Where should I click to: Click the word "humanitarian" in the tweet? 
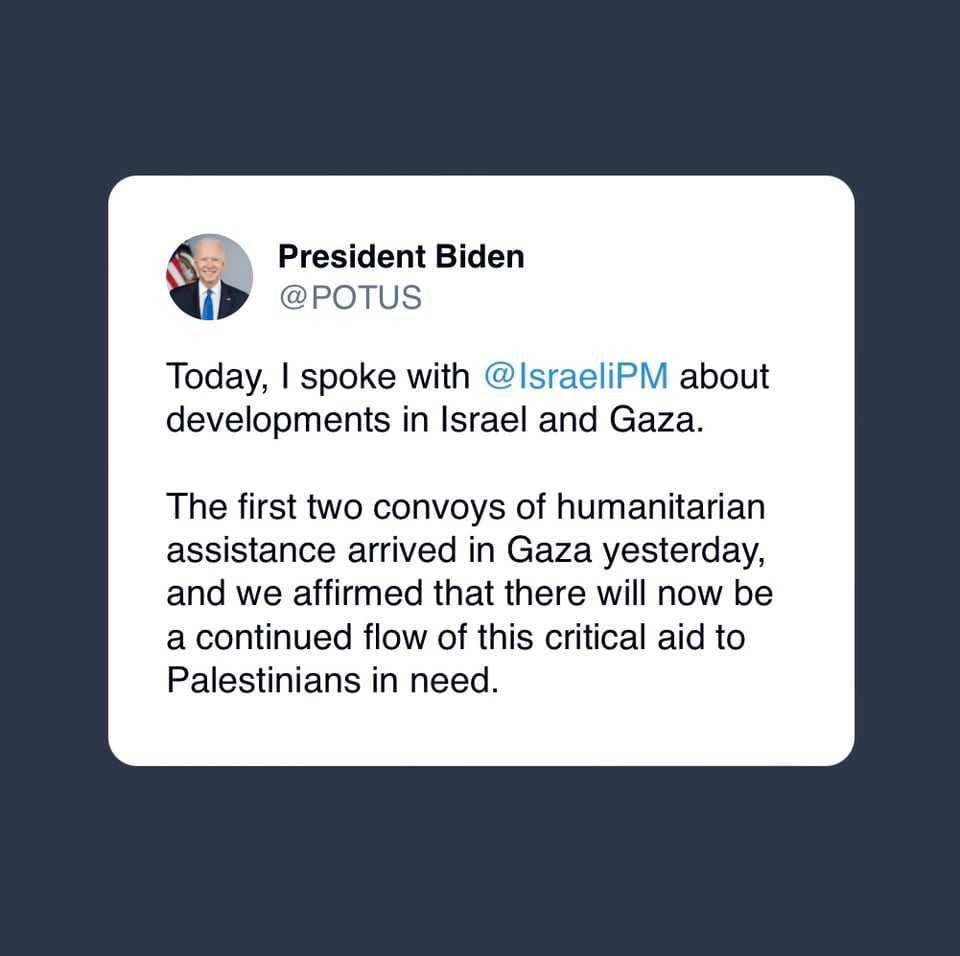[x=662, y=507]
